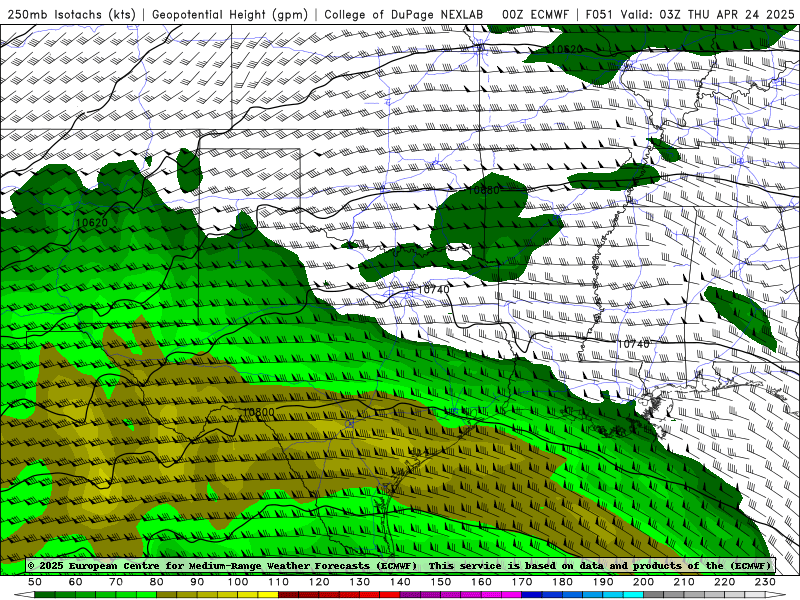
Task: Click the 10680 height contour label
Action: coord(483,190)
